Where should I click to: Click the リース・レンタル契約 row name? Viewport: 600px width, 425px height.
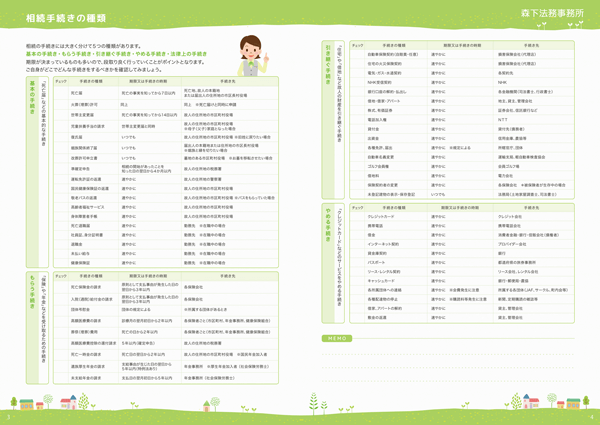pyautogui.click(x=384, y=272)
